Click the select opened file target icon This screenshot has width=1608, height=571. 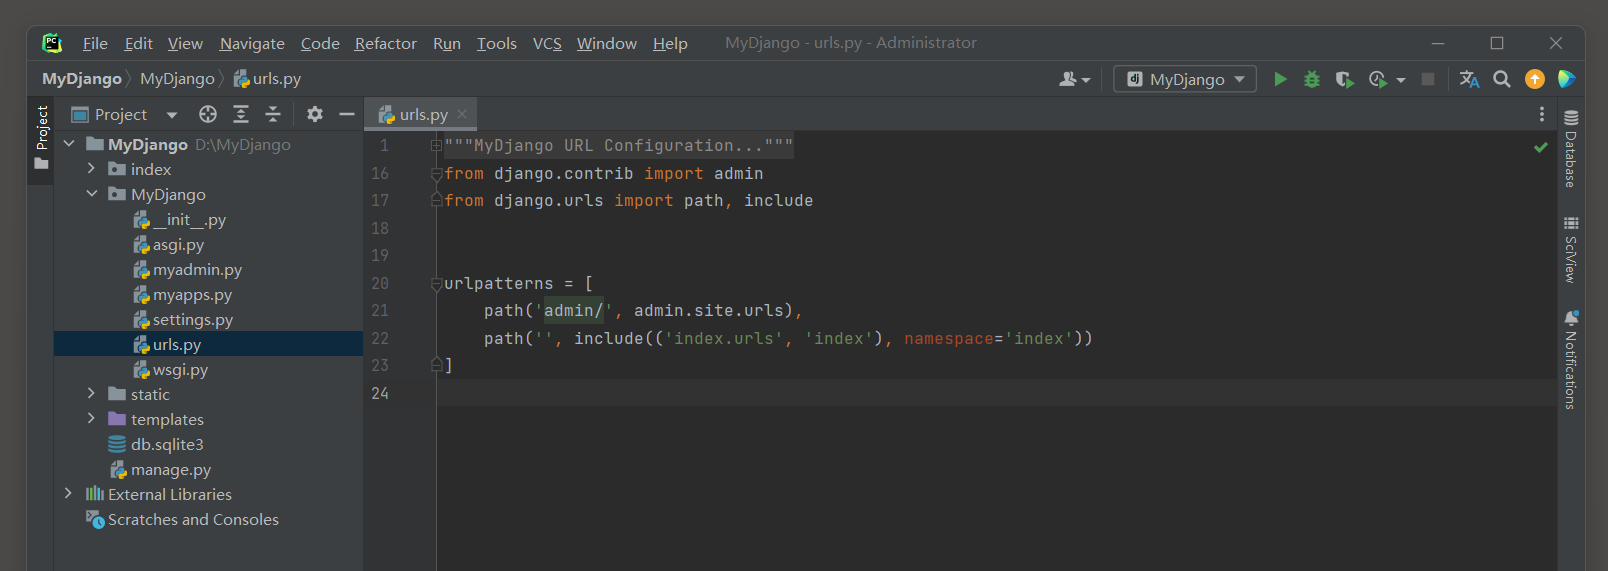(208, 114)
